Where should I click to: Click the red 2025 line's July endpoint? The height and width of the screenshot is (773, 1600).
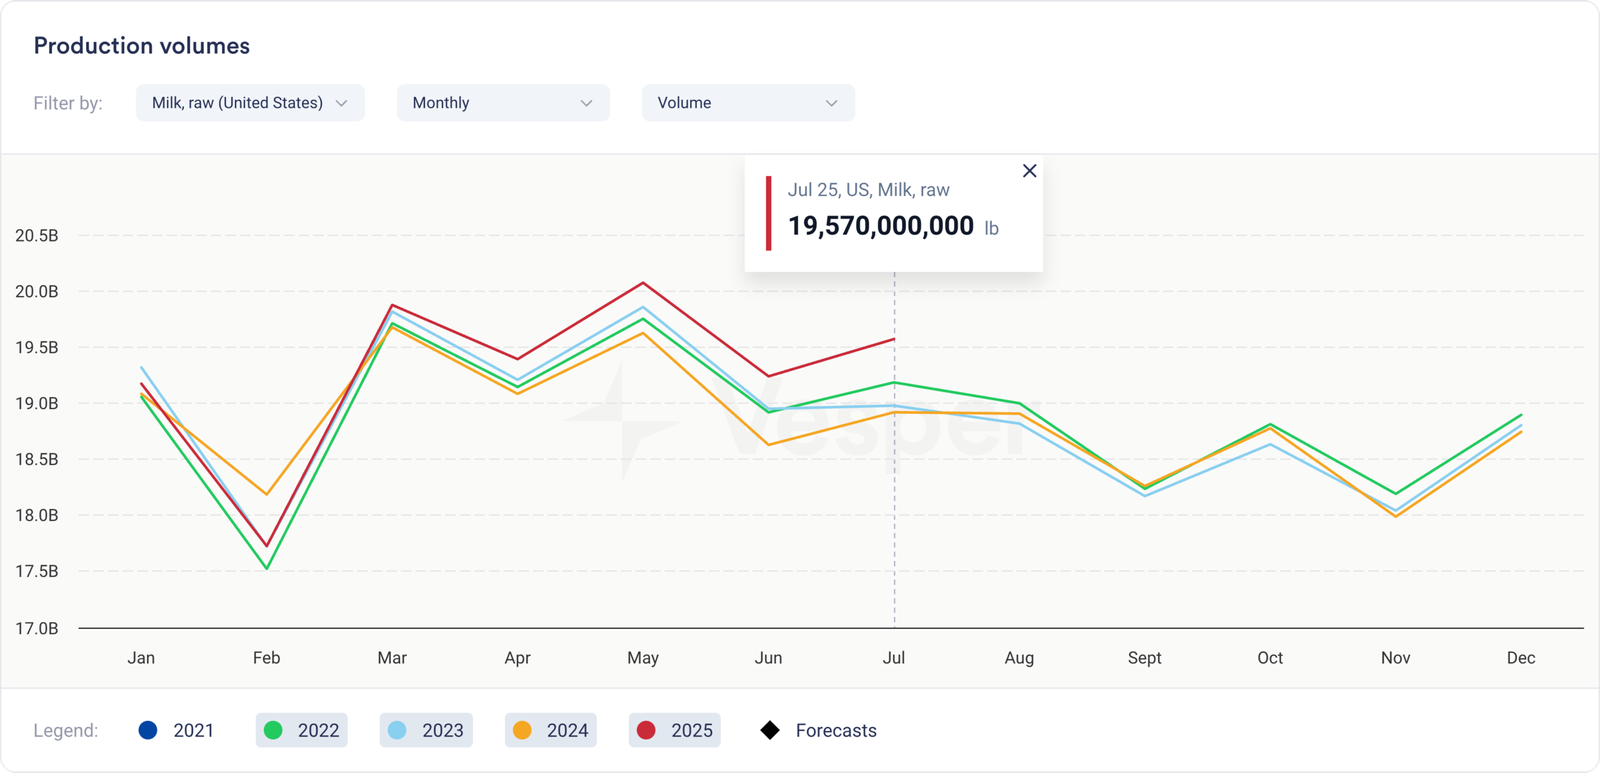tap(894, 340)
